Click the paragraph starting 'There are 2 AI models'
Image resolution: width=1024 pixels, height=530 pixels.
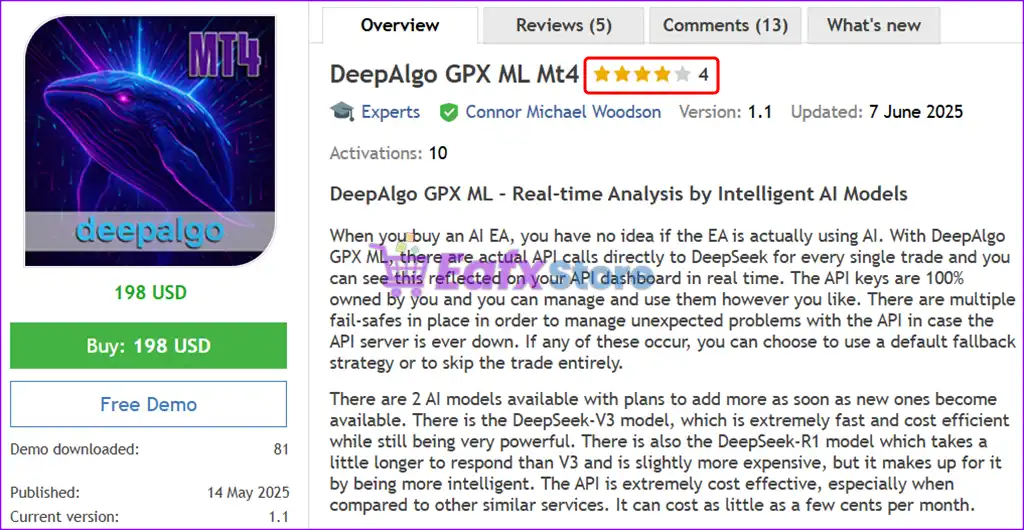(x=669, y=452)
